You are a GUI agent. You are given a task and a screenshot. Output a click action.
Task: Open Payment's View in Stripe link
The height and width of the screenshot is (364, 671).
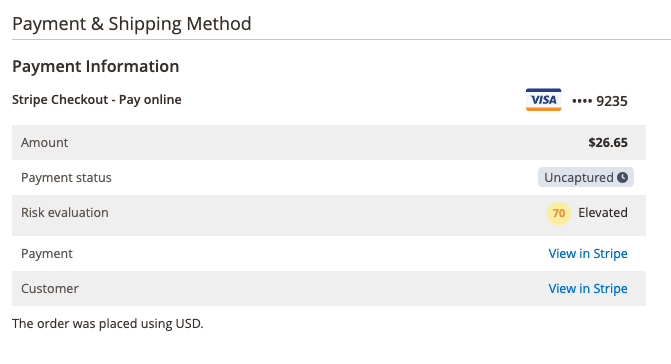[588, 254]
